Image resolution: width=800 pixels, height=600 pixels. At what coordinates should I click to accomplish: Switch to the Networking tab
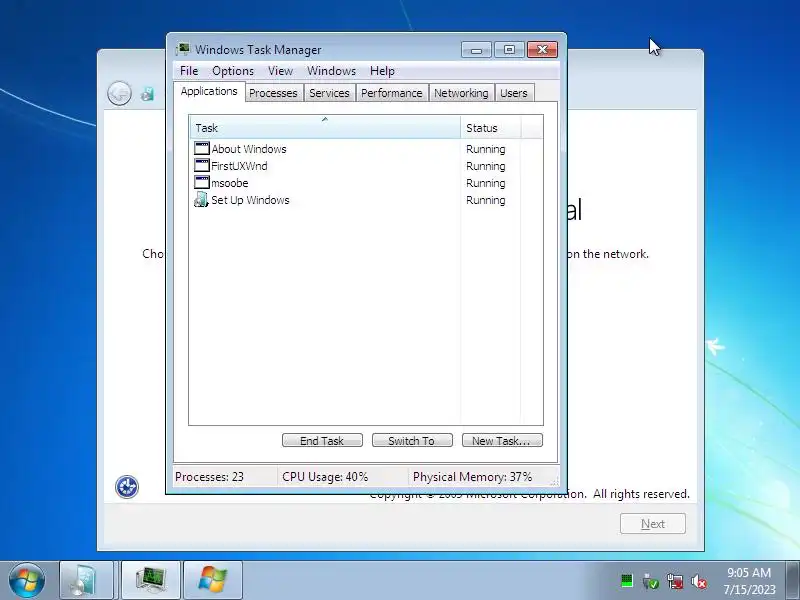click(461, 93)
